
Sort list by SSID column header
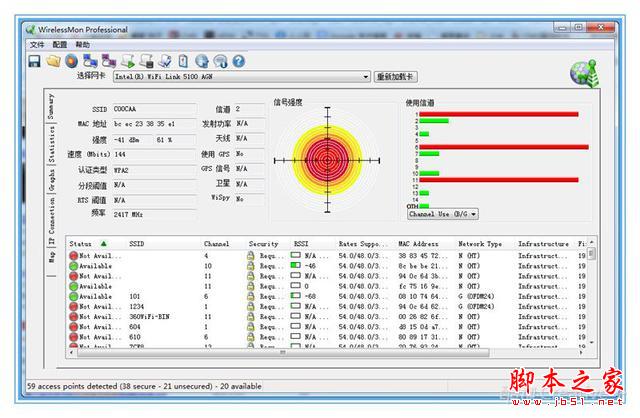click(137, 244)
